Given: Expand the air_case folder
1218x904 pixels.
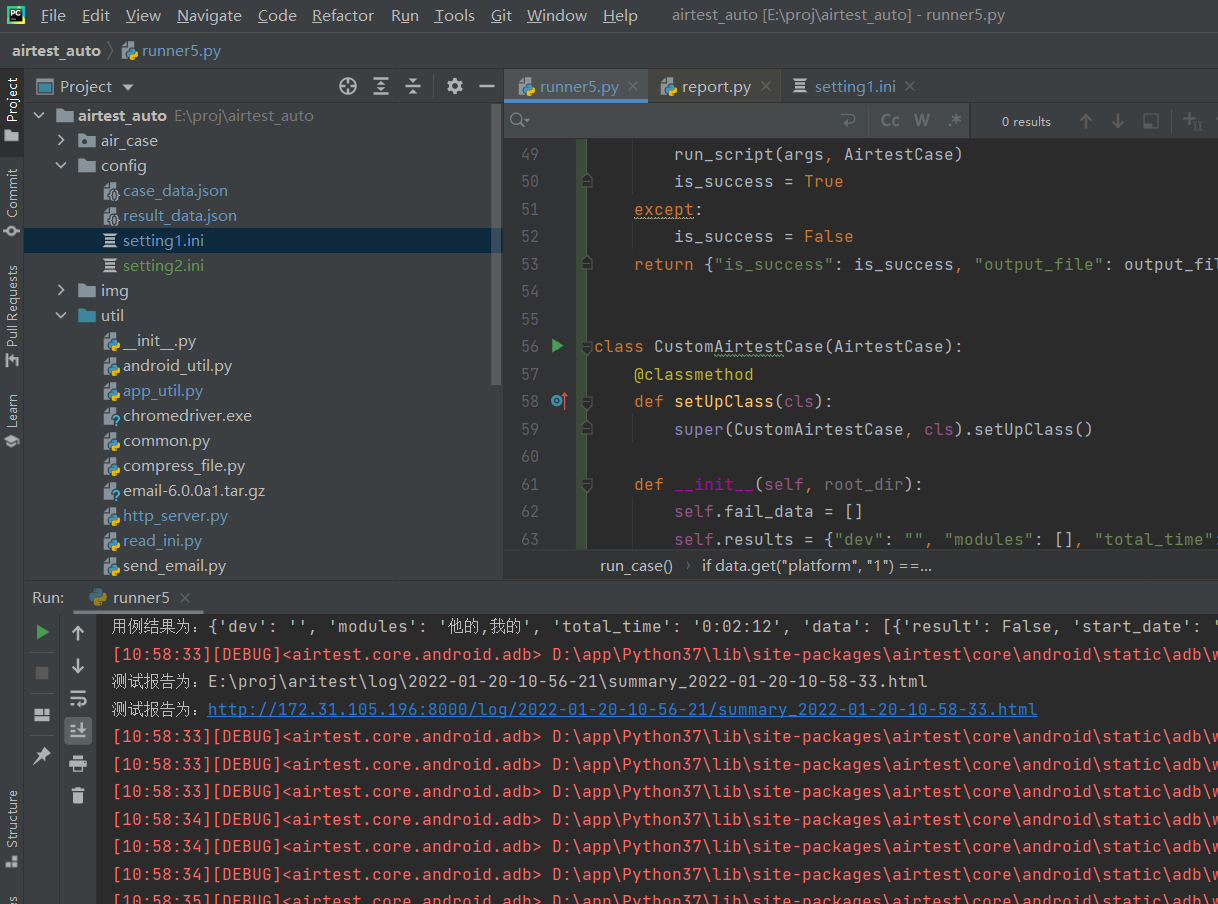Looking at the screenshot, I should (x=61, y=141).
